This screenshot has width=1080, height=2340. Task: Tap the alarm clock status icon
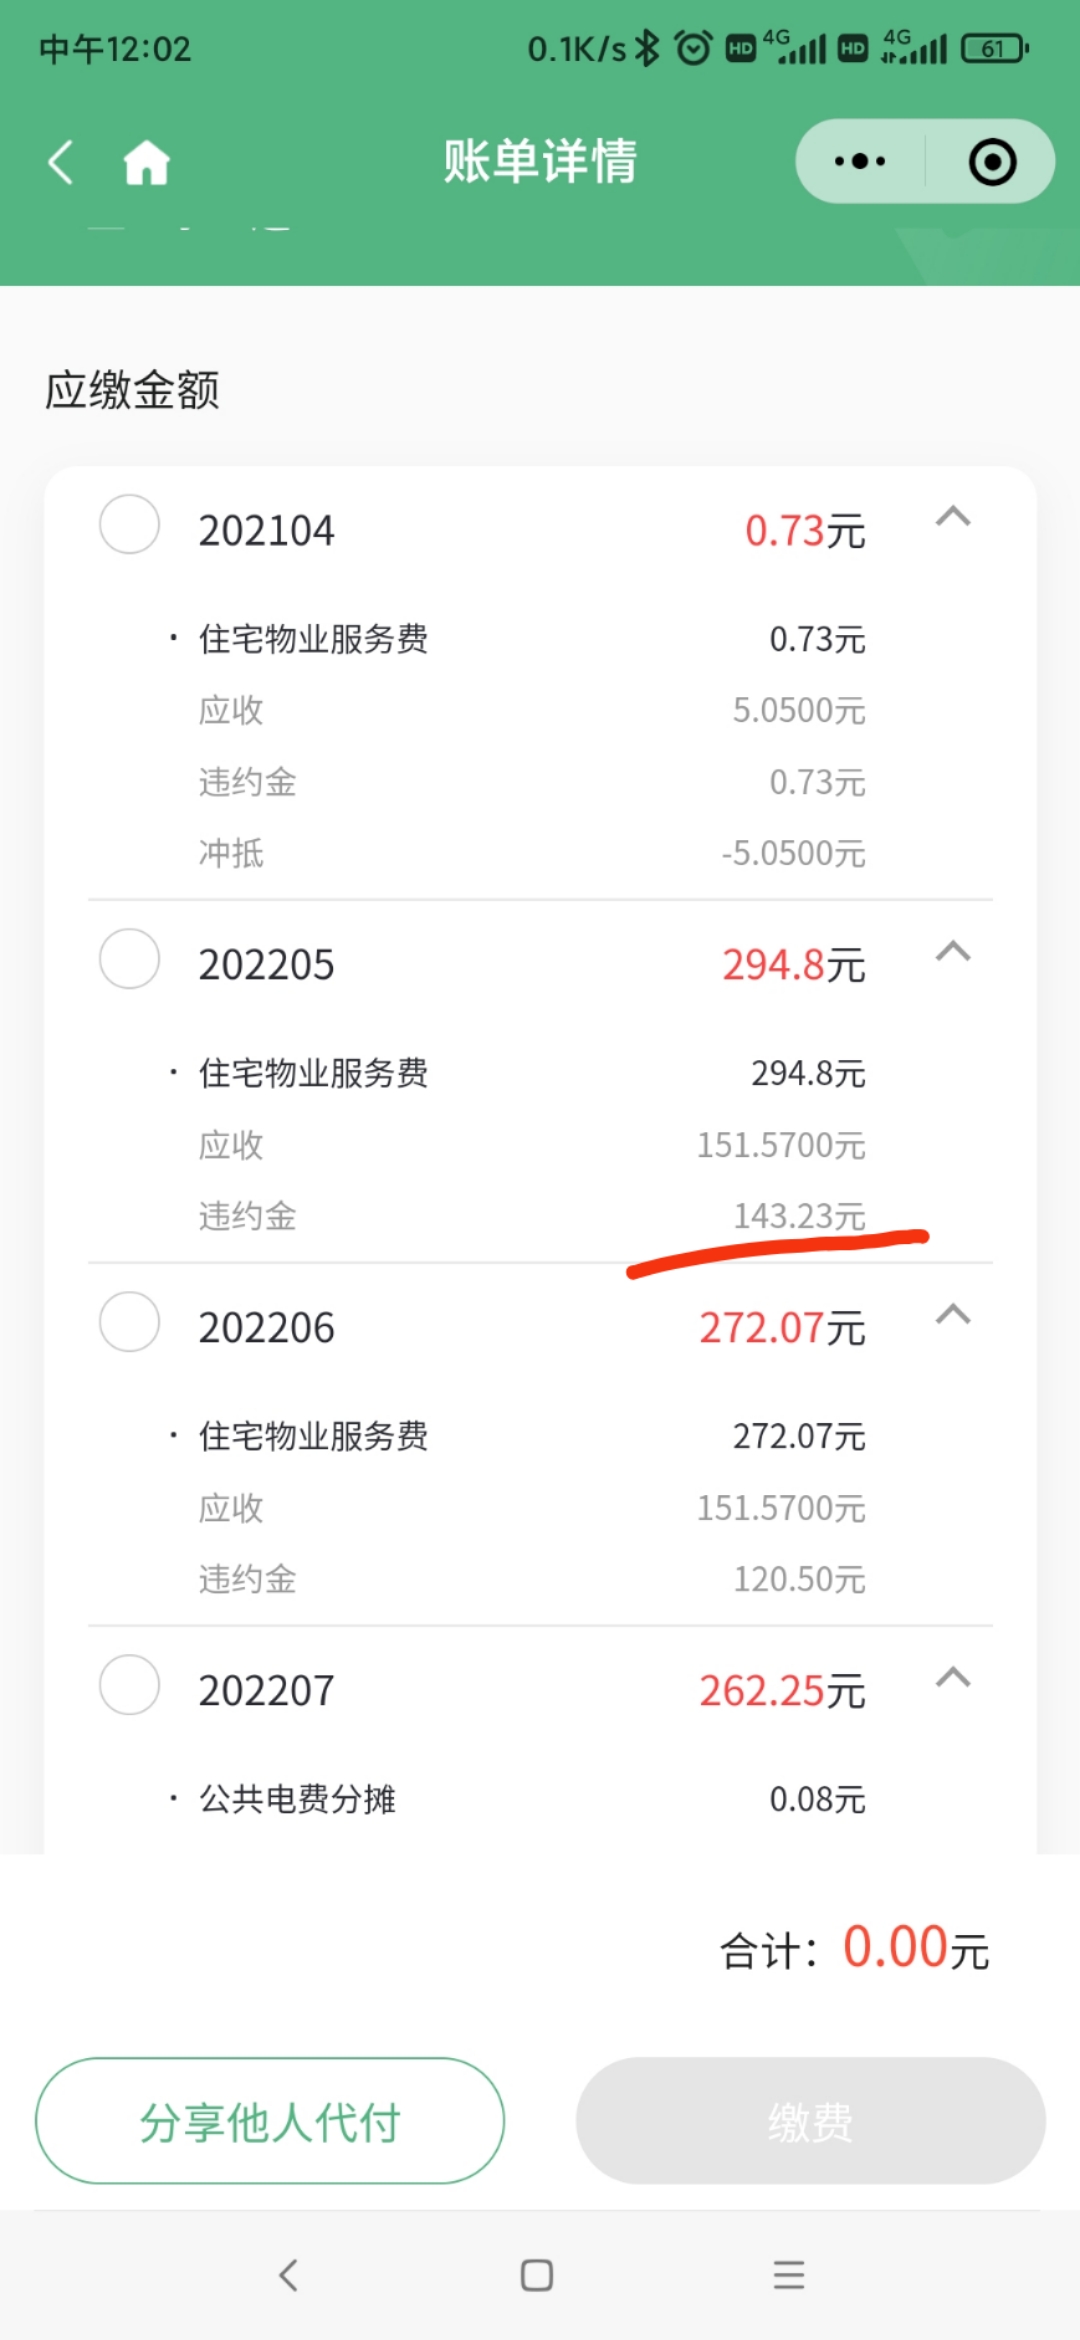(693, 48)
